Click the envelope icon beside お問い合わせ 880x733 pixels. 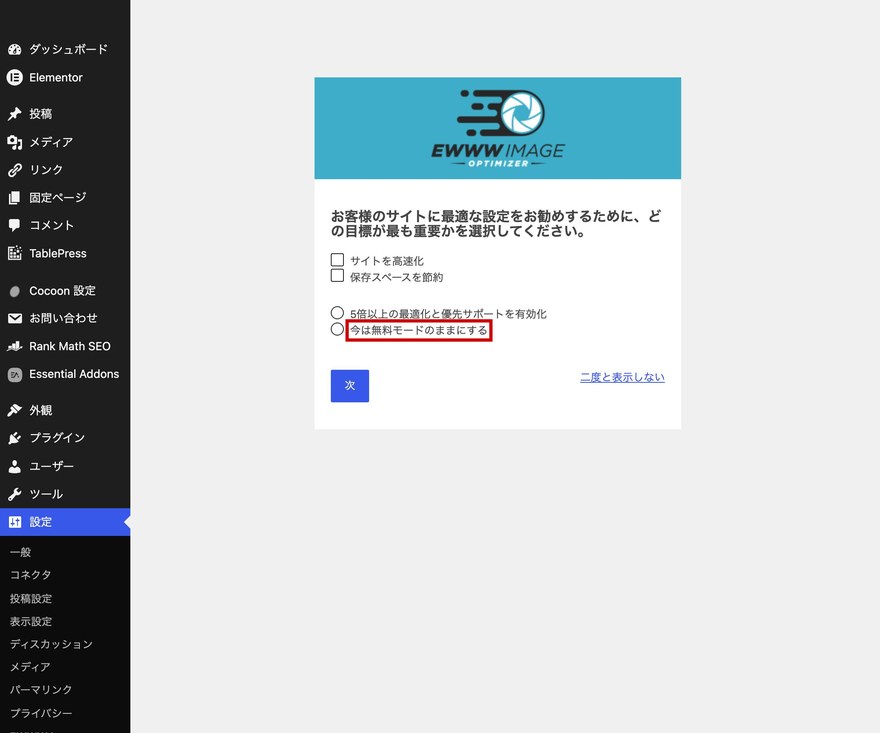coord(15,319)
